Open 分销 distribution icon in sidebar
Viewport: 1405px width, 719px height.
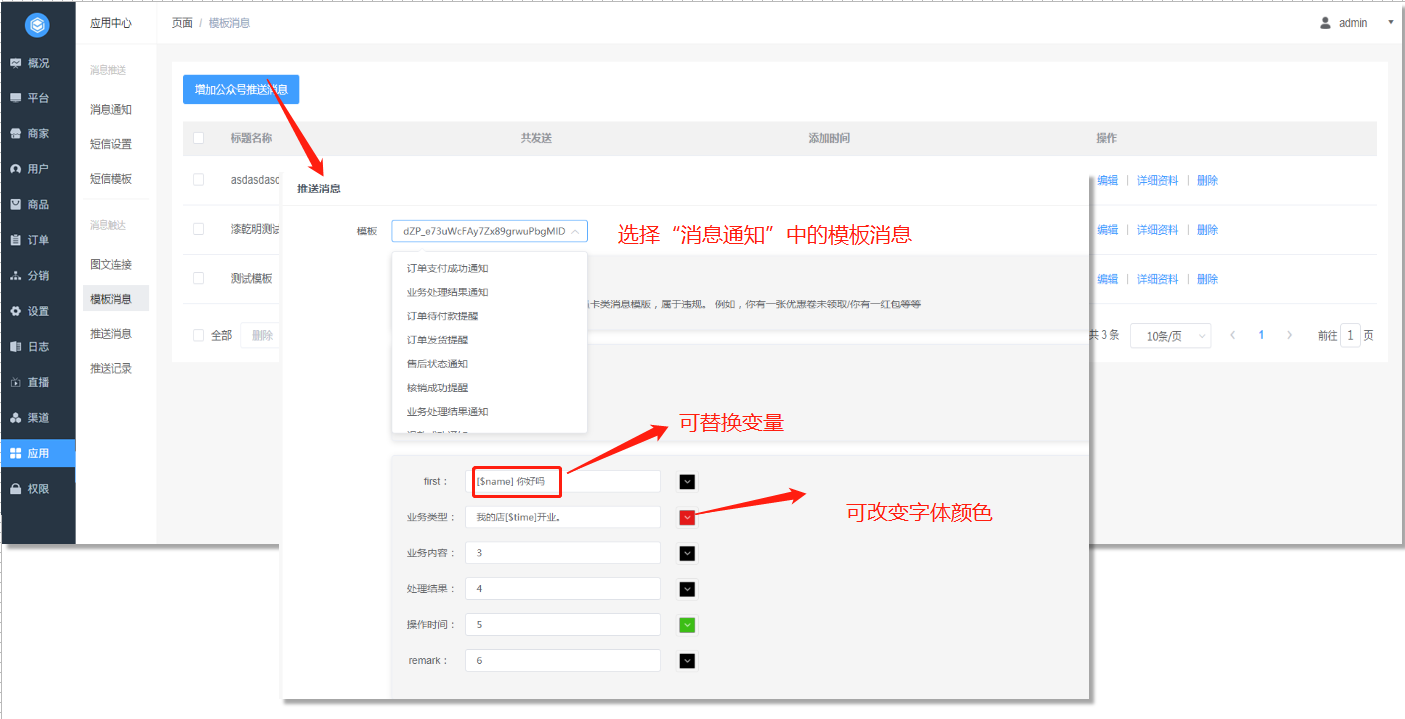tap(16, 275)
